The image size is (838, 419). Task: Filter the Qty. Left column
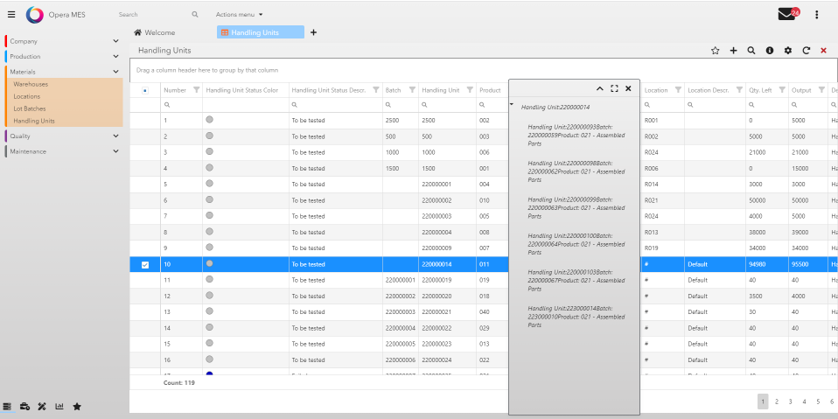(782, 90)
